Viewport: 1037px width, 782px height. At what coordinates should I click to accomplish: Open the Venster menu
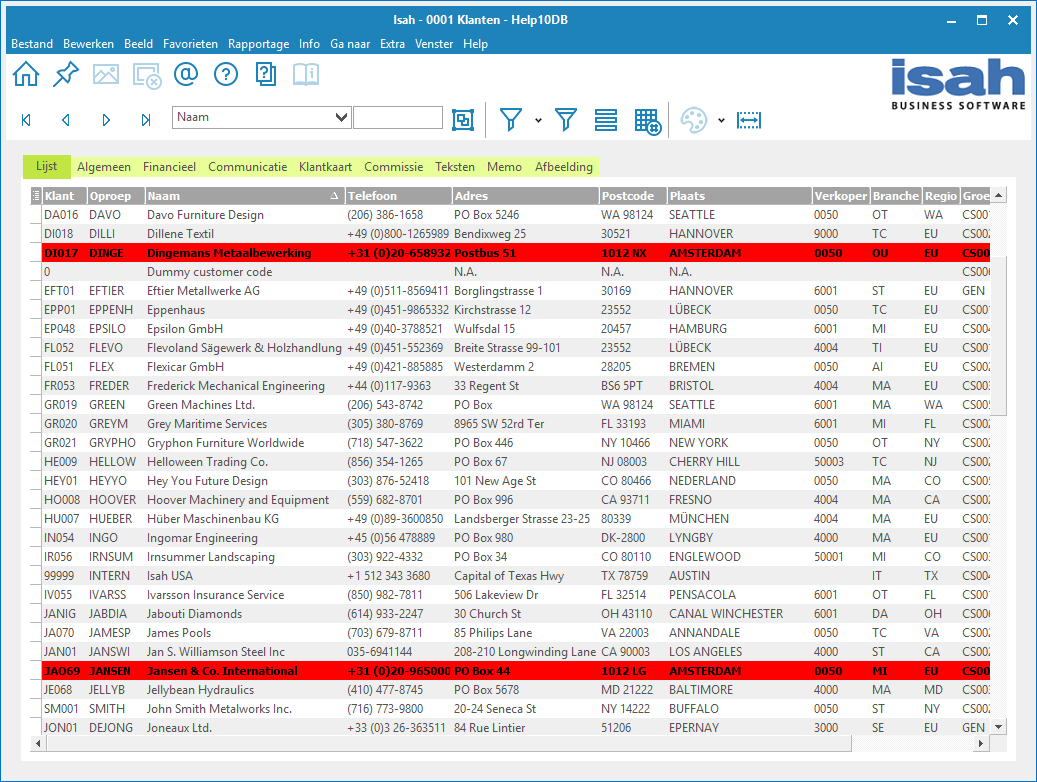tap(434, 44)
